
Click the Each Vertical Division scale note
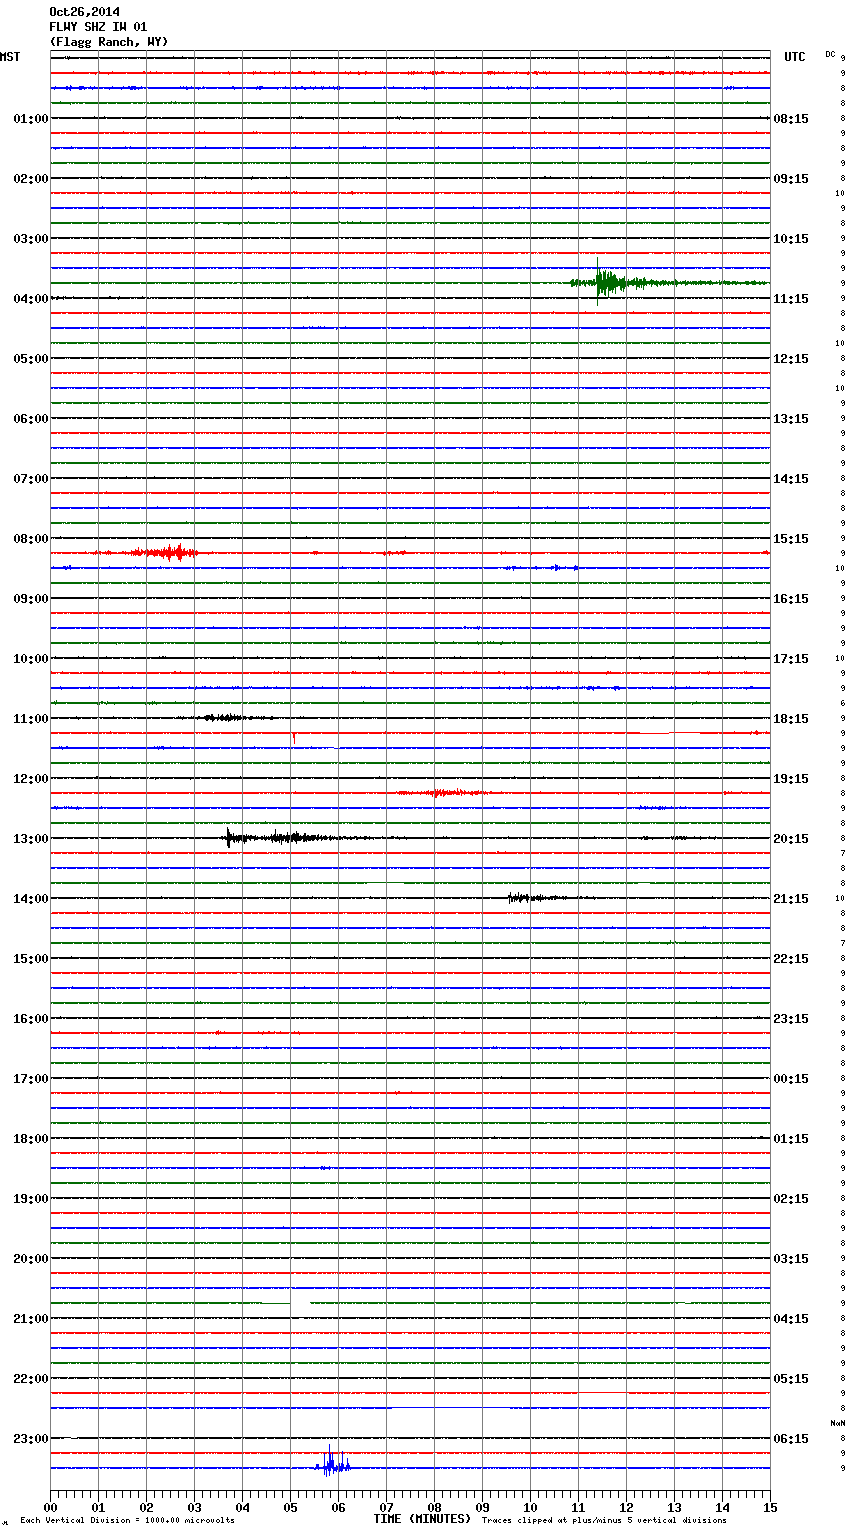coord(128,1520)
